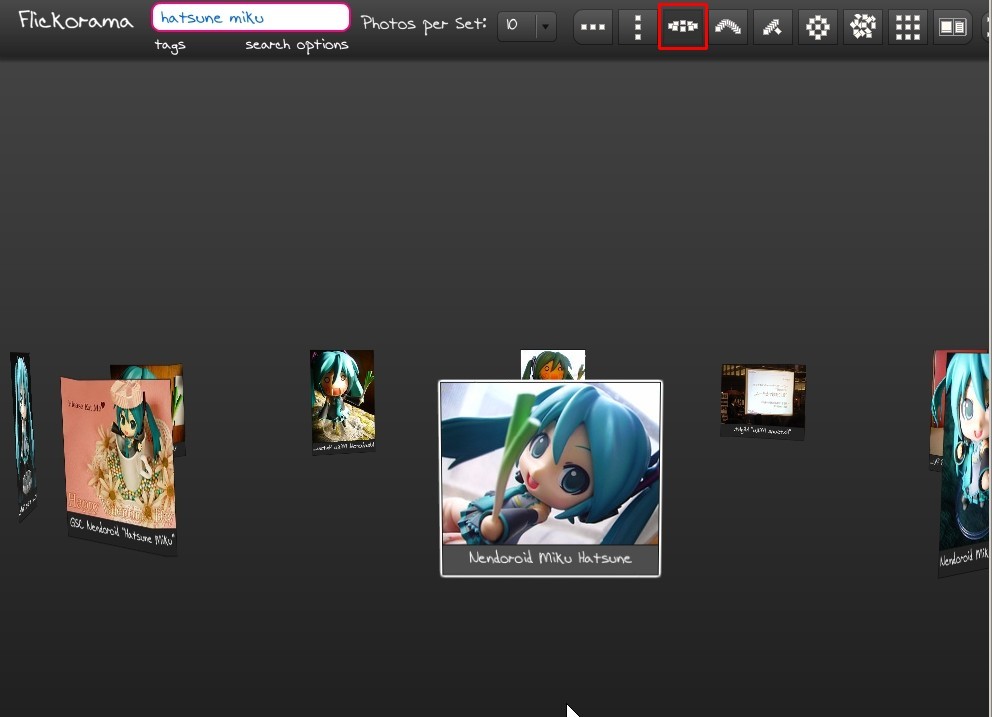
Task: Select the 'Nendoroid Miku Hatsune' center photo
Action: 550,478
